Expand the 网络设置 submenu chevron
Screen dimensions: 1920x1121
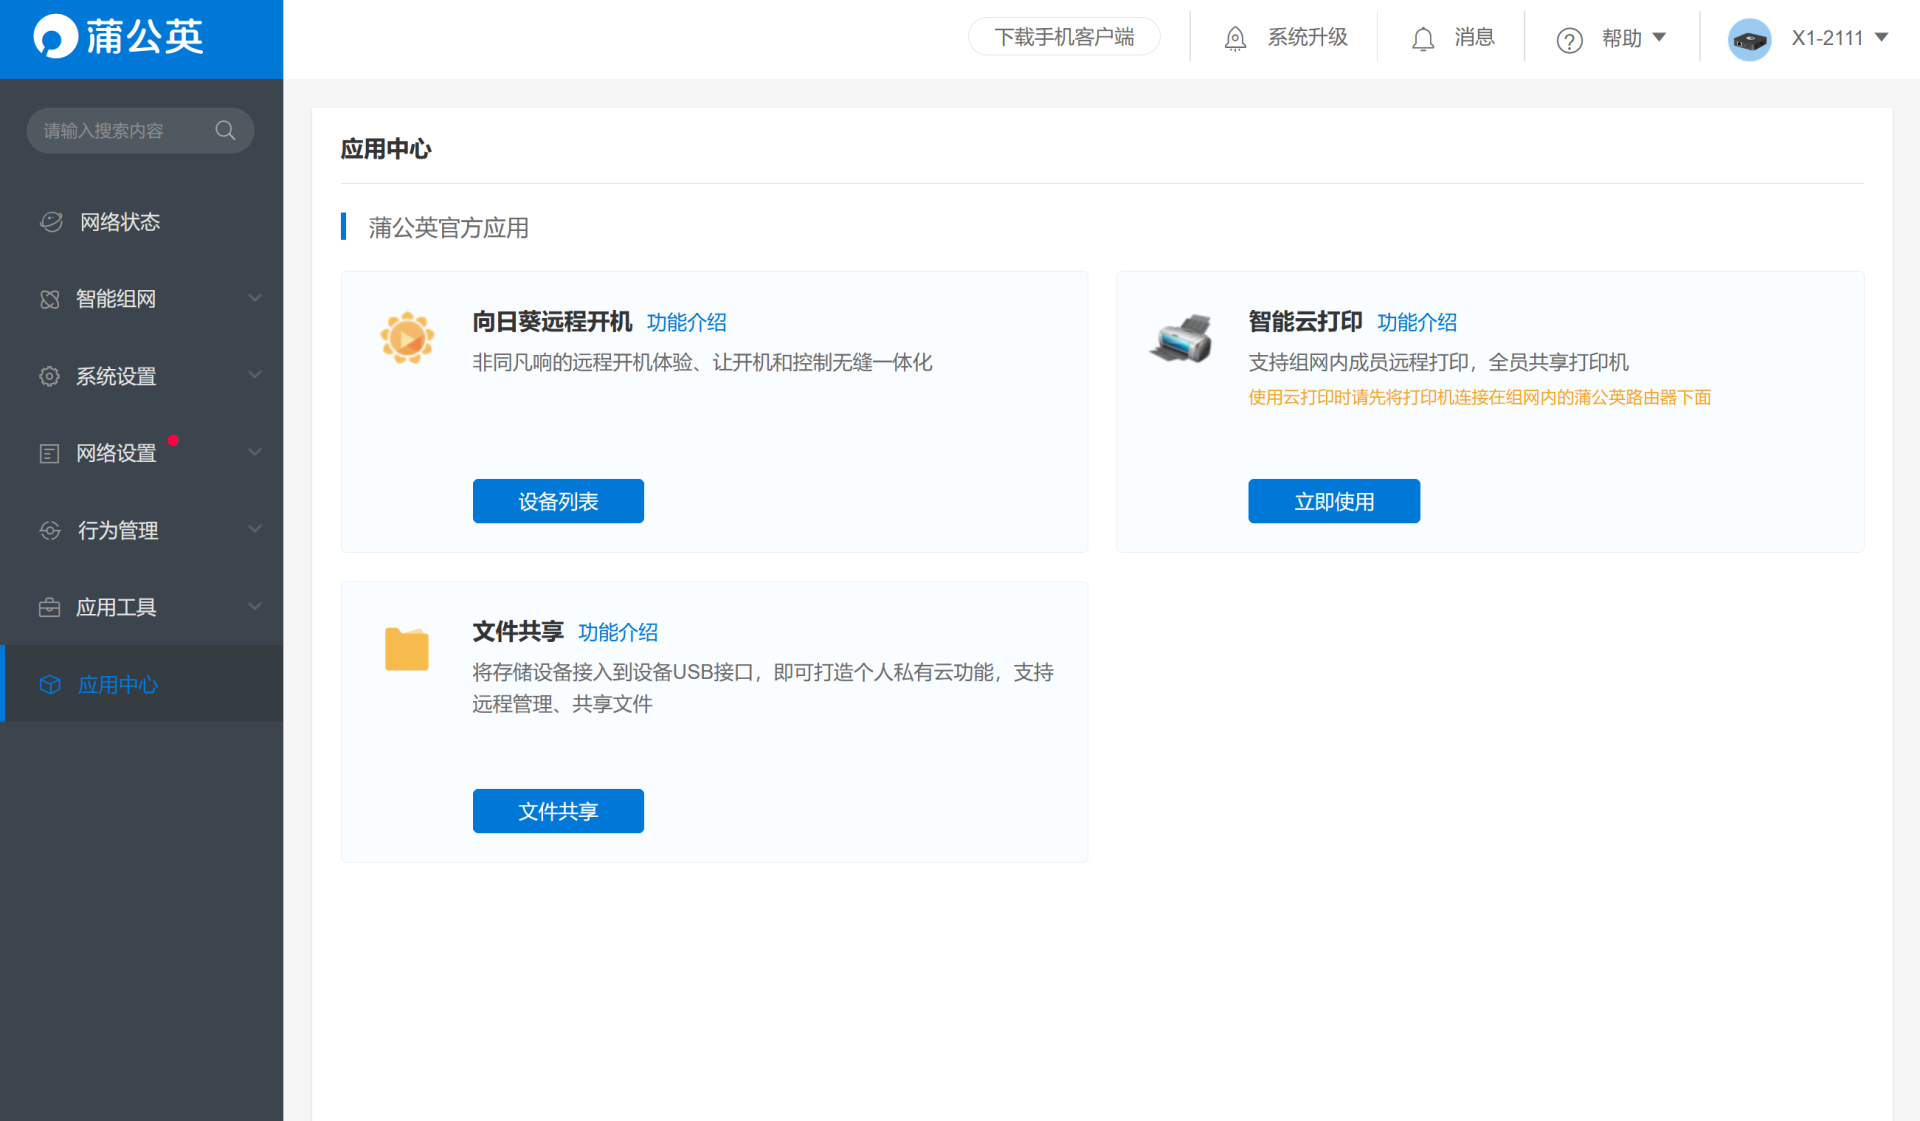point(255,452)
